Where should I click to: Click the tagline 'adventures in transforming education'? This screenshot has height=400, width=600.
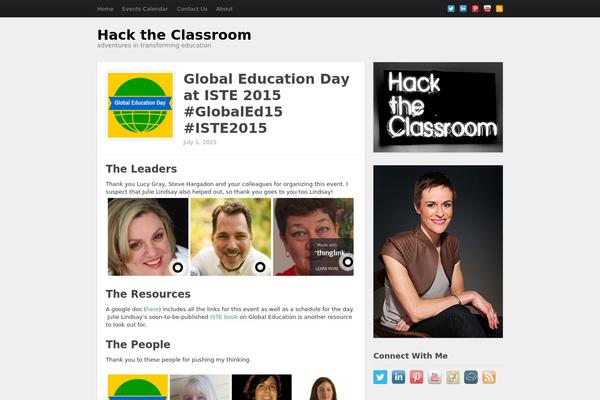(154, 45)
